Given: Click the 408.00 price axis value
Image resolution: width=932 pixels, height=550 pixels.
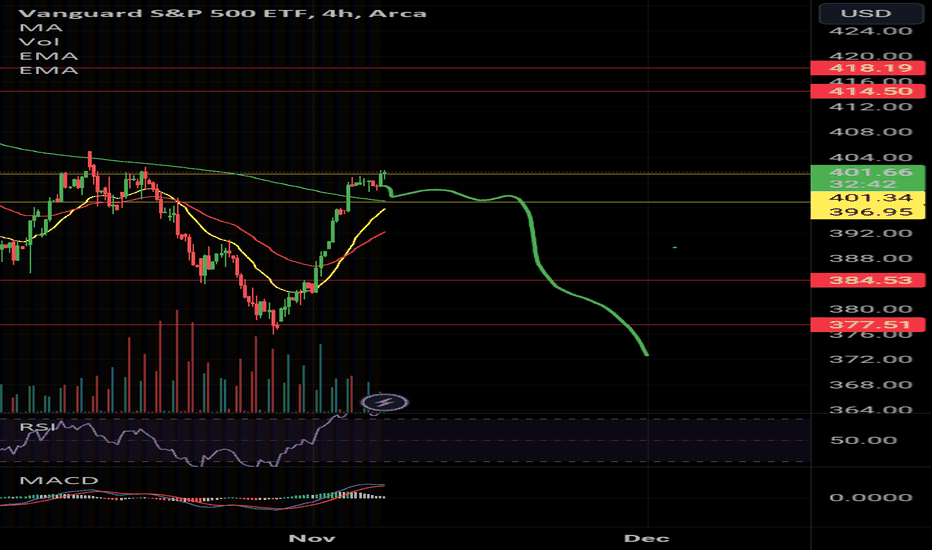Looking at the screenshot, I should coord(870,132).
